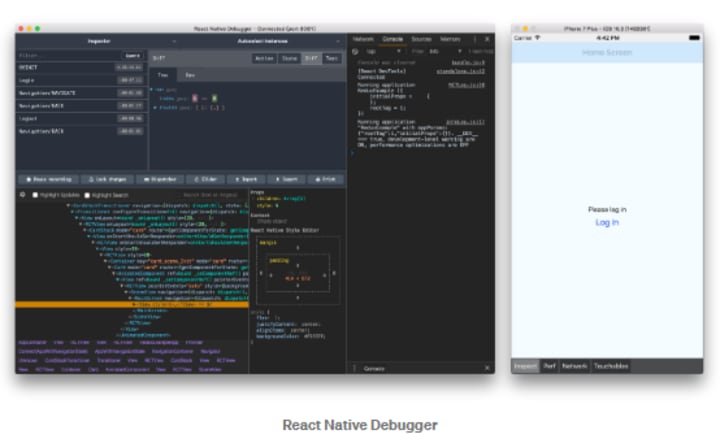This screenshot has width=720, height=443.
Task: Select the Raw view sub-tab
Action: pos(190,75)
